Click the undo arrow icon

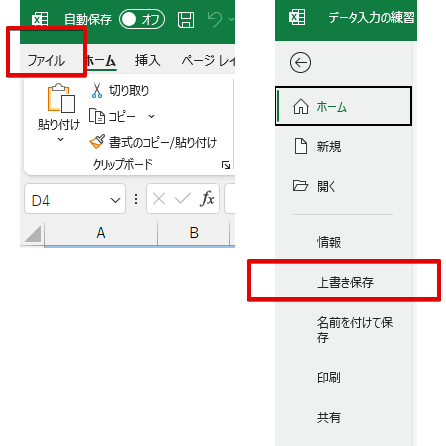pos(215,19)
